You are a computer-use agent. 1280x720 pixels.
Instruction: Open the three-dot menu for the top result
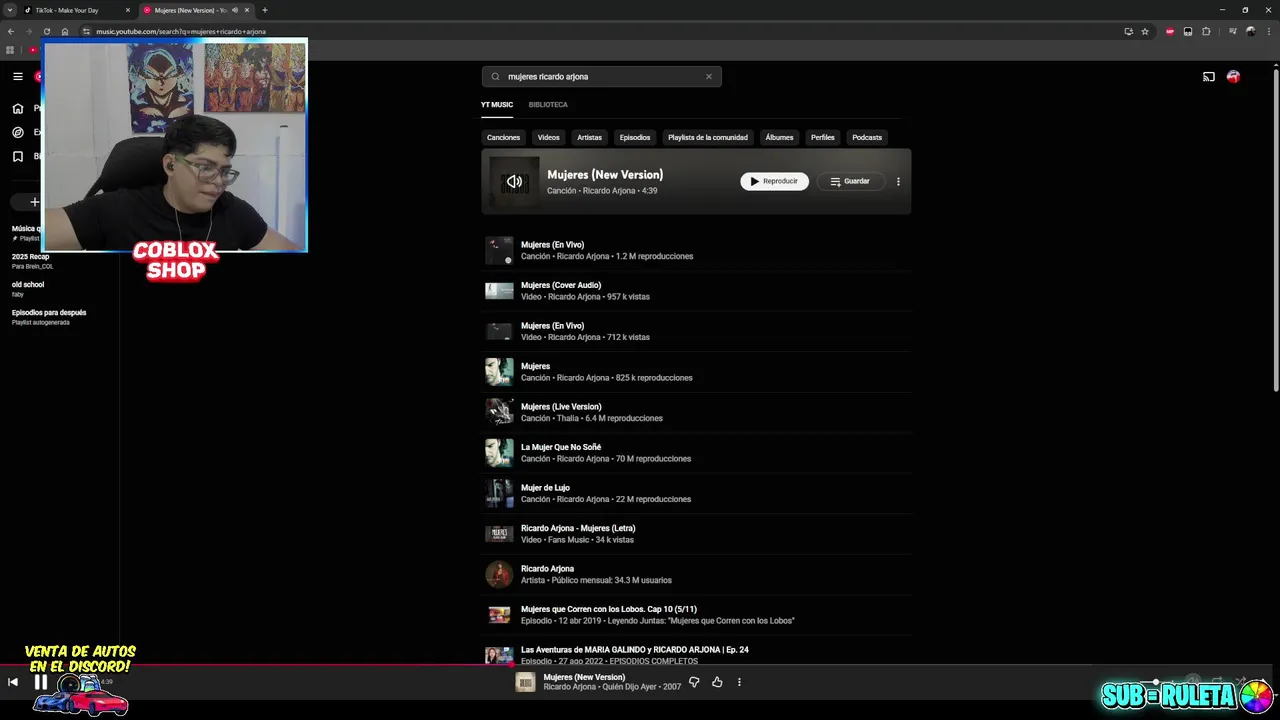898,181
